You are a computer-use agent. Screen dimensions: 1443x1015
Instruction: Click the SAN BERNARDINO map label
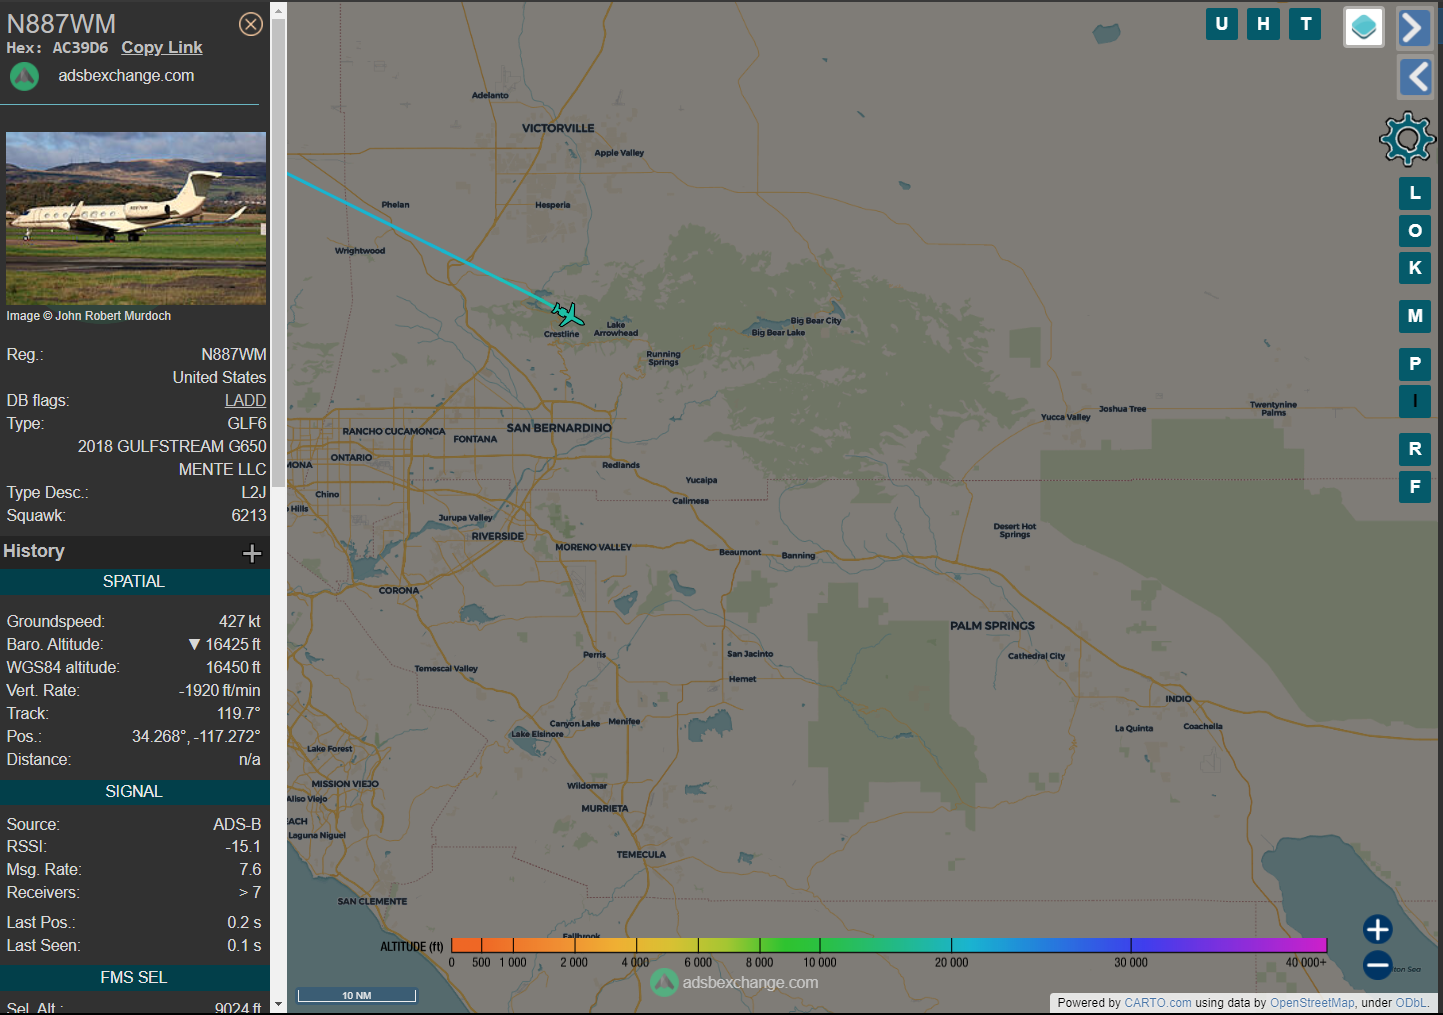click(x=559, y=428)
